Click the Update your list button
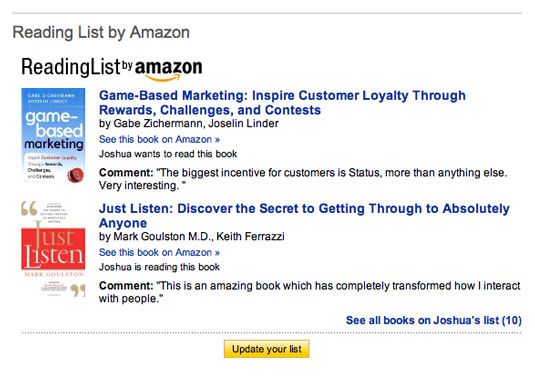The height and width of the screenshot is (383, 535). click(266, 349)
